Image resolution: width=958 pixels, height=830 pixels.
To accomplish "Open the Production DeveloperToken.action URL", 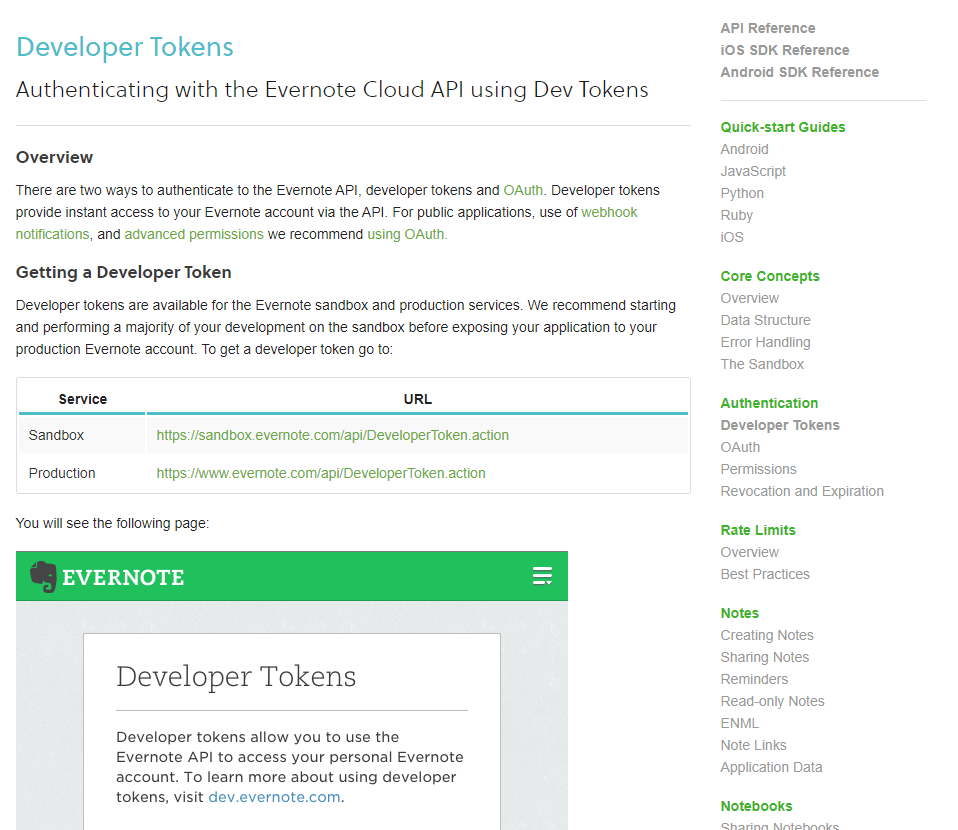I will [321, 473].
